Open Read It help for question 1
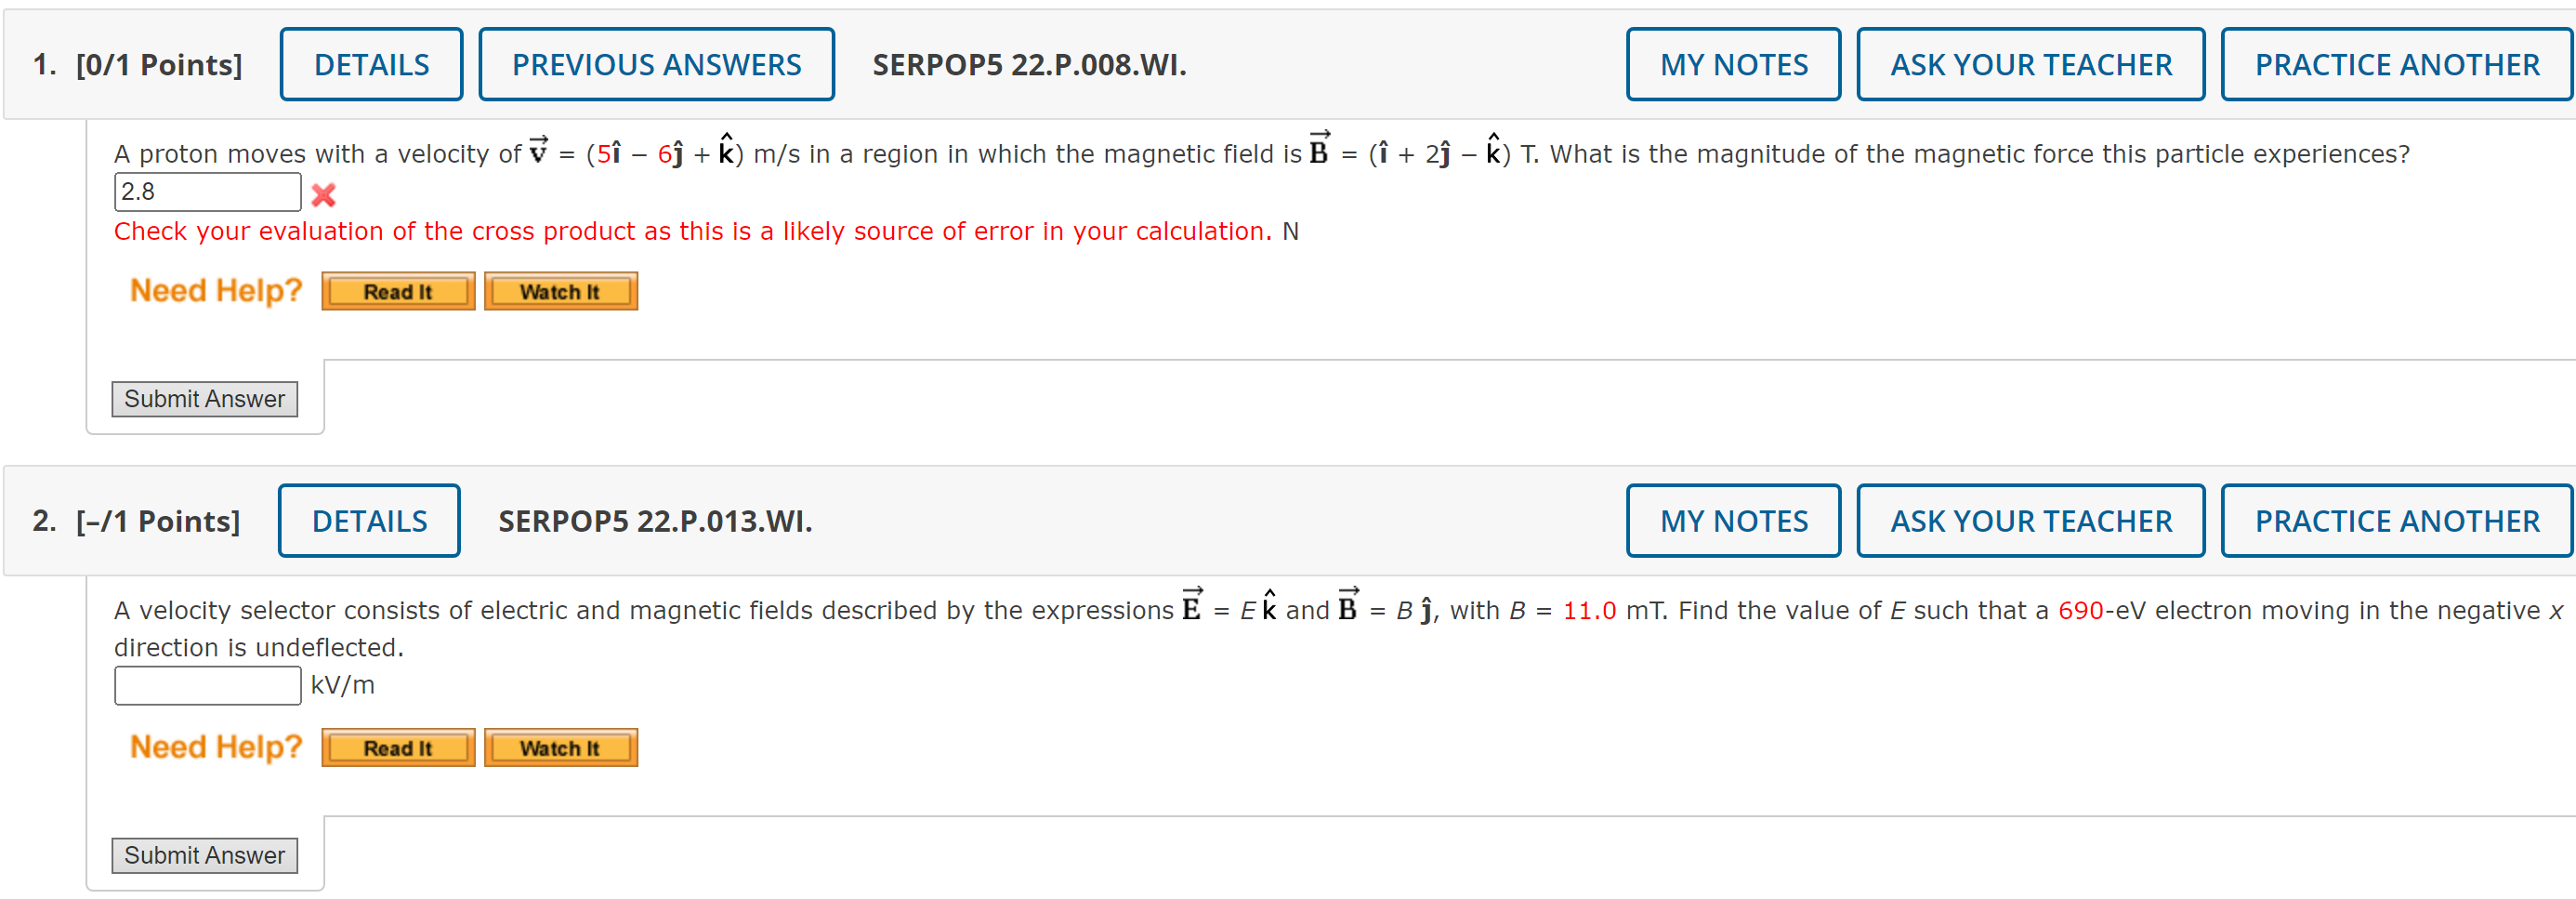The height and width of the screenshot is (899, 2576). click(397, 291)
